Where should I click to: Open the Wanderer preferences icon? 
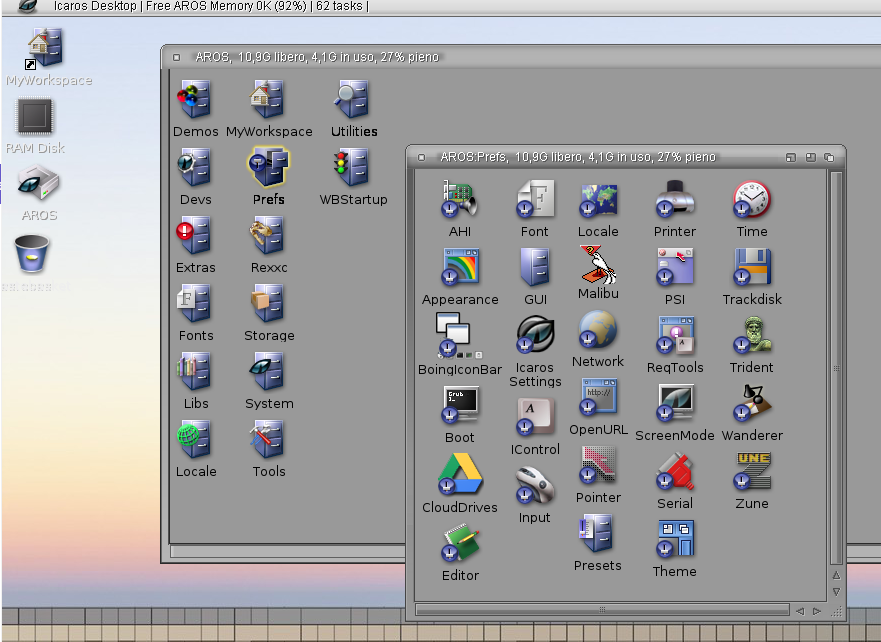[752, 403]
